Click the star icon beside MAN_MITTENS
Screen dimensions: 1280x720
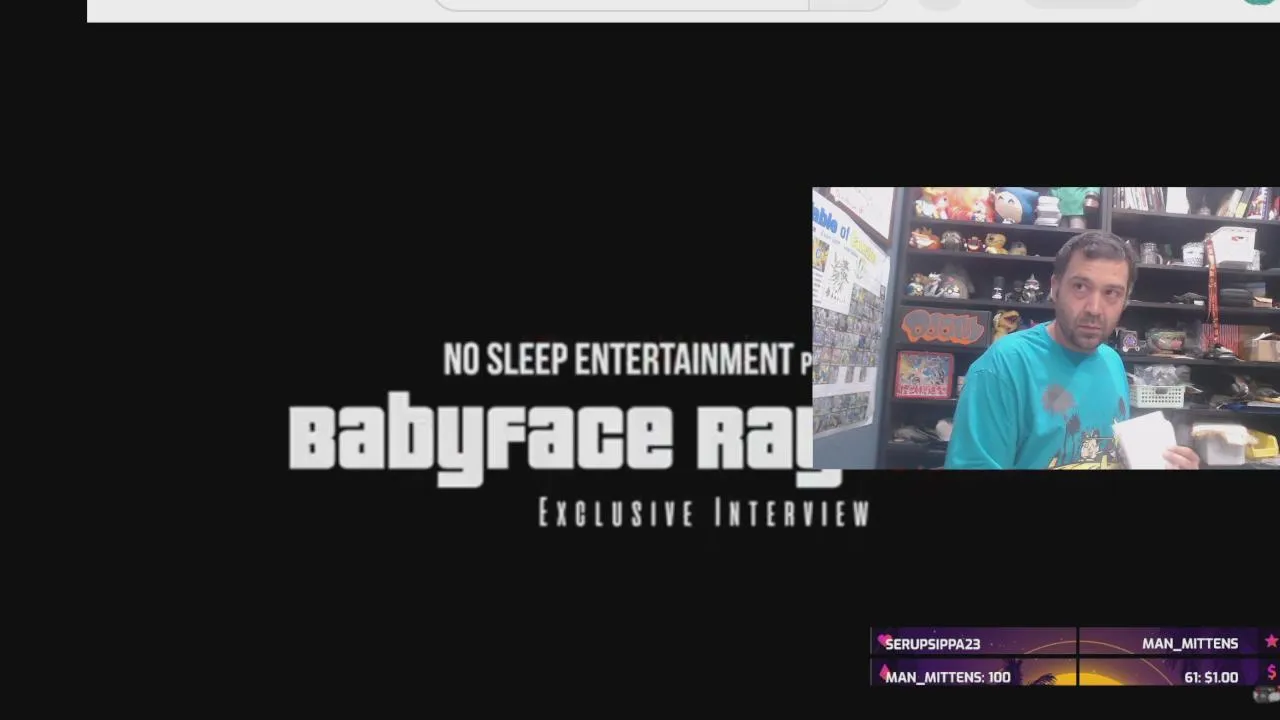click(1271, 641)
